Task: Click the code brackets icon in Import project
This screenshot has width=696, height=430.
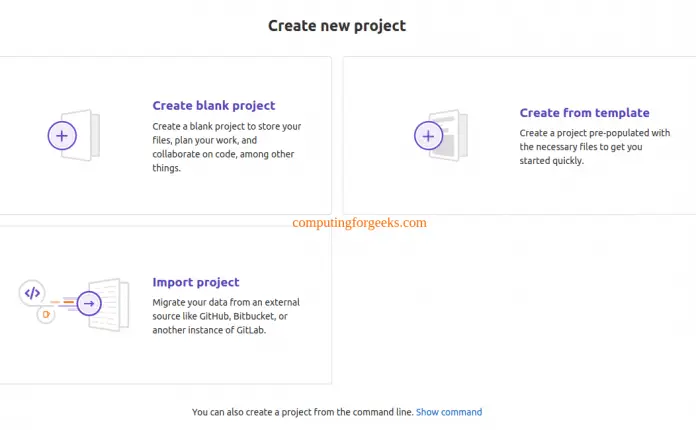Action: [x=32, y=293]
